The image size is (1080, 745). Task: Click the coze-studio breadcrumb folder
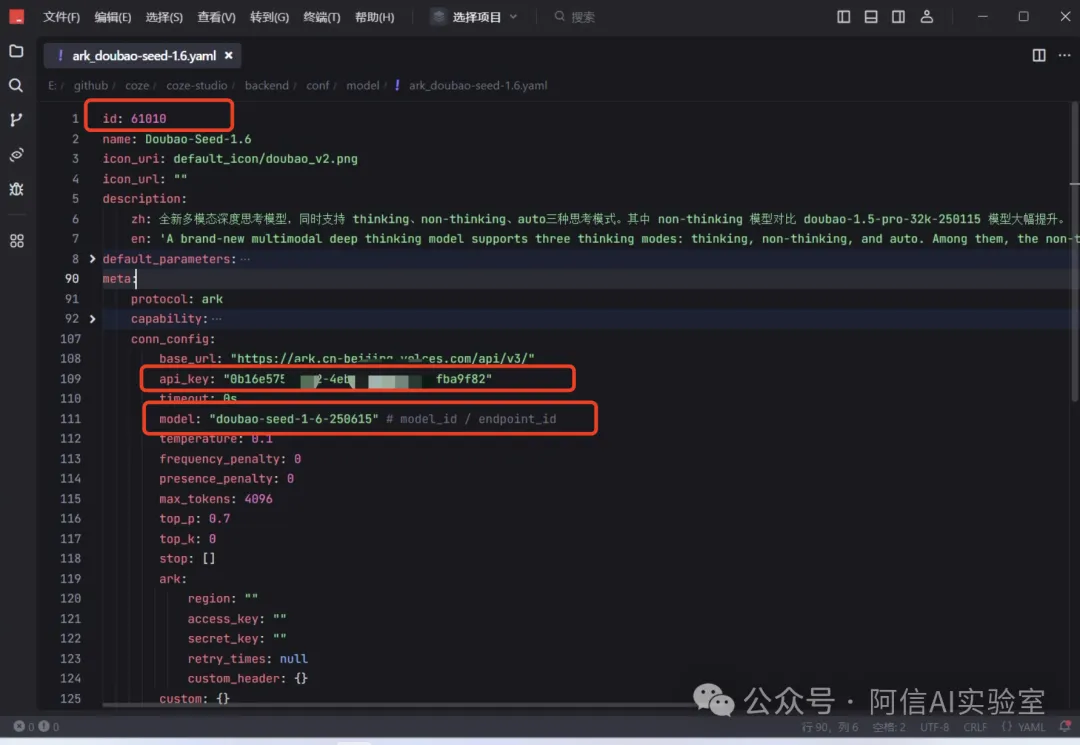click(195, 86)
